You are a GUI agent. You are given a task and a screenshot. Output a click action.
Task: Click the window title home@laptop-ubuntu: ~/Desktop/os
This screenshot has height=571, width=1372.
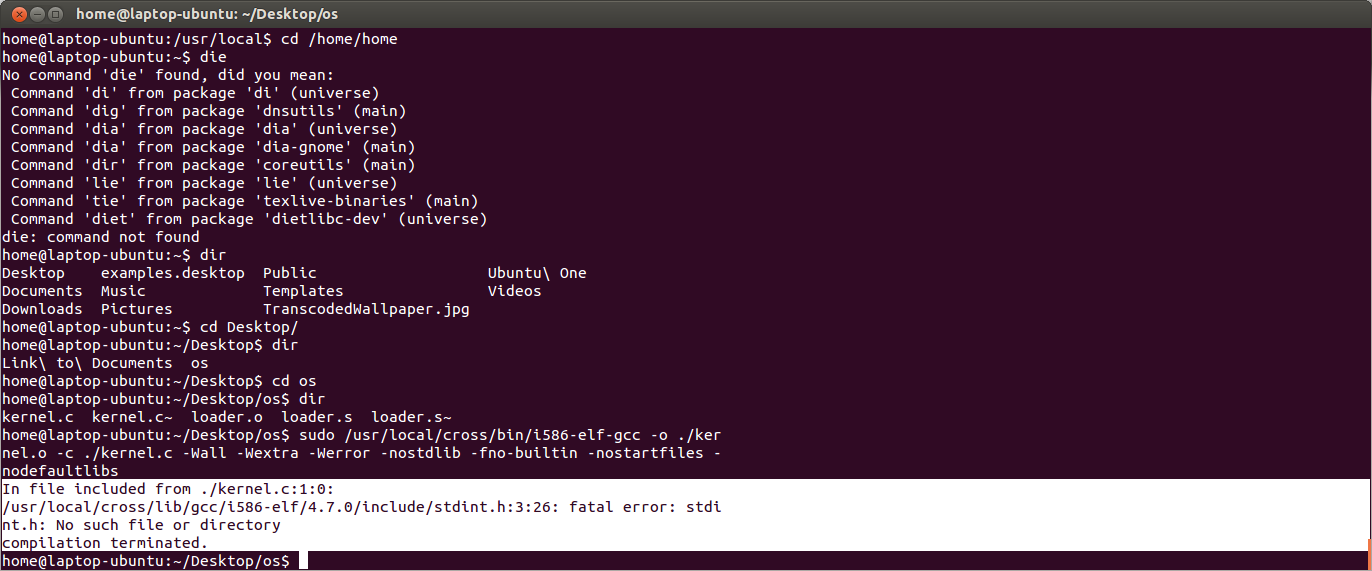tap(209, 14)
